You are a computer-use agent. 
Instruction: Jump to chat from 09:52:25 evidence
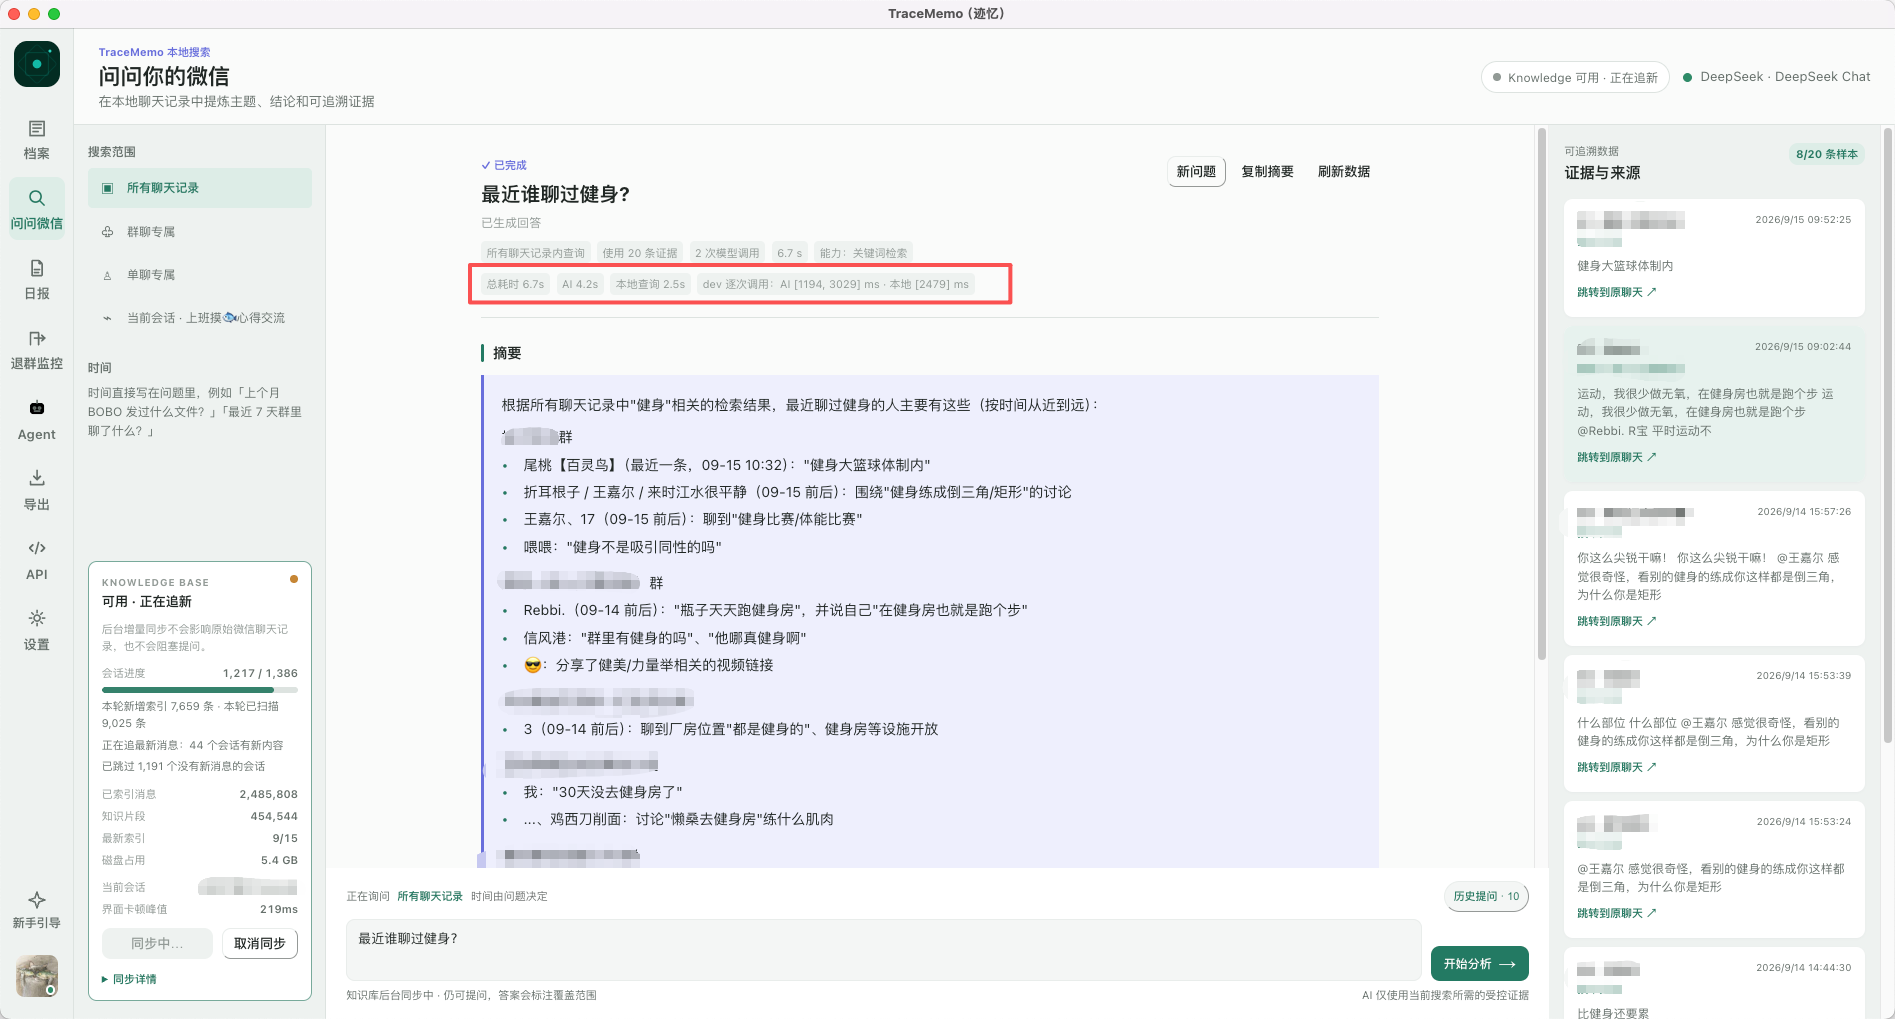pyautogui.click(x=1616, y=292)
